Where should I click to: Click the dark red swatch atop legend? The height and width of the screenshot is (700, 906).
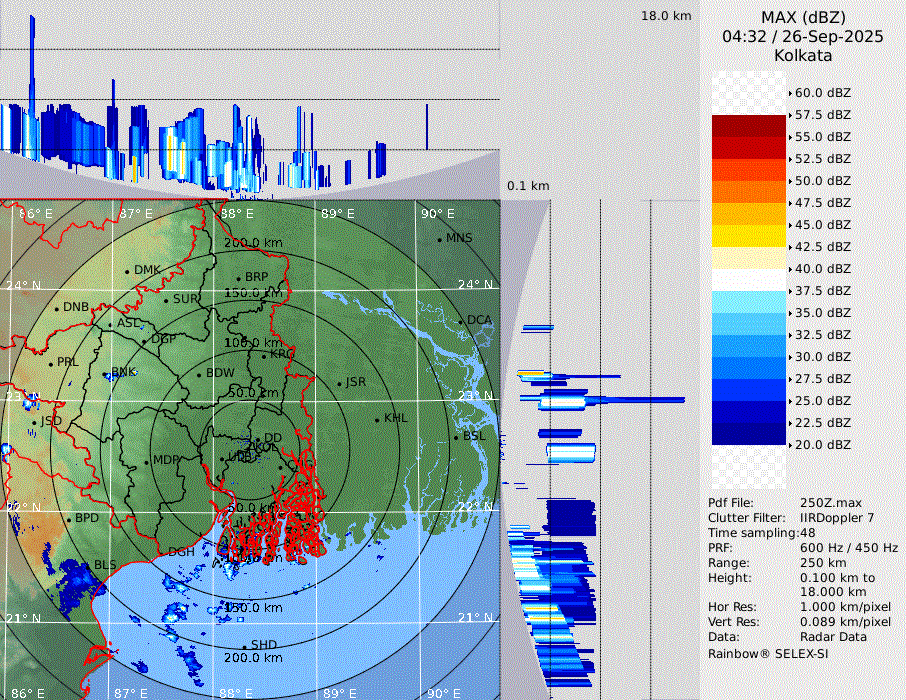click(749, 126)
